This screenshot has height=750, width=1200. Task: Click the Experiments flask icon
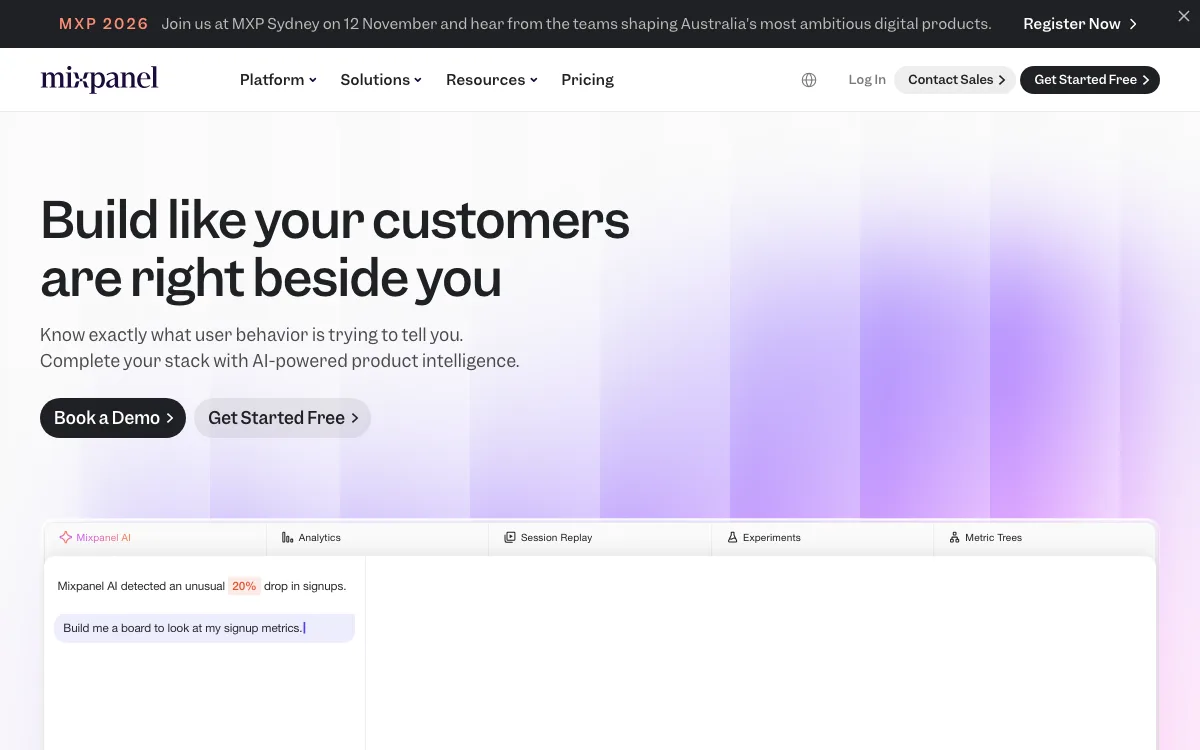(732, 537)
